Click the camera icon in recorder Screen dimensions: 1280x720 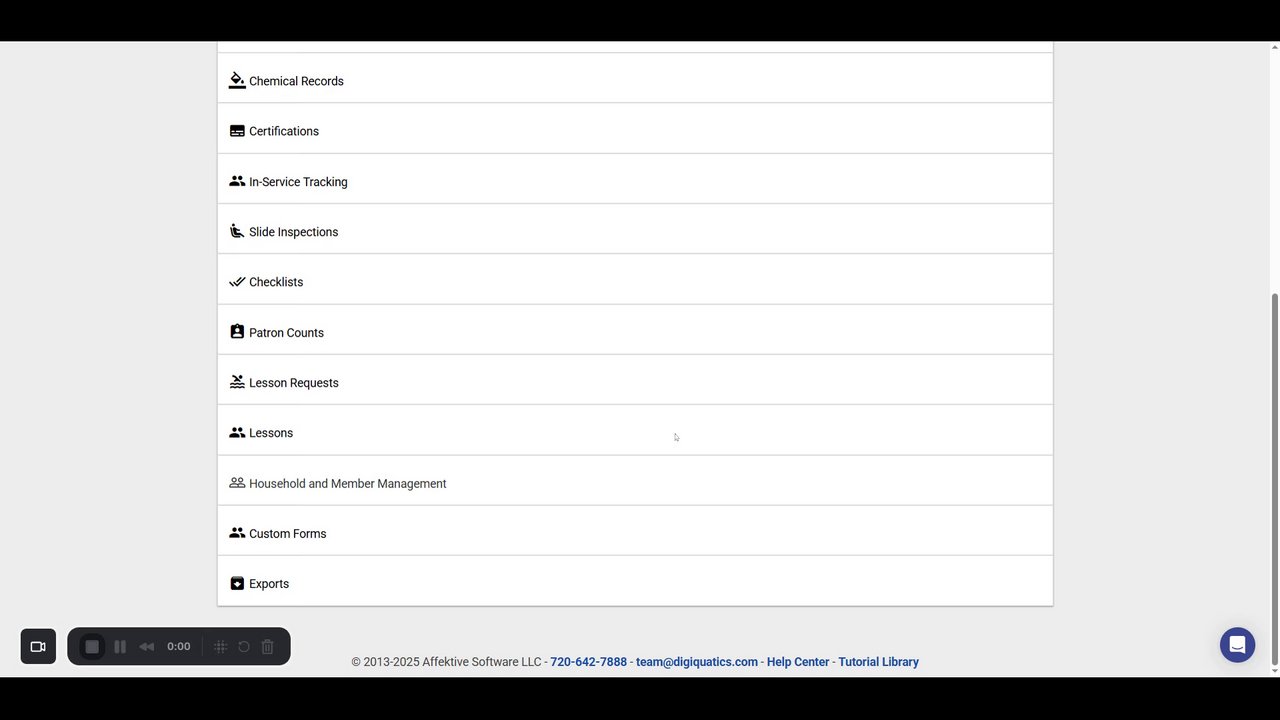38,646
